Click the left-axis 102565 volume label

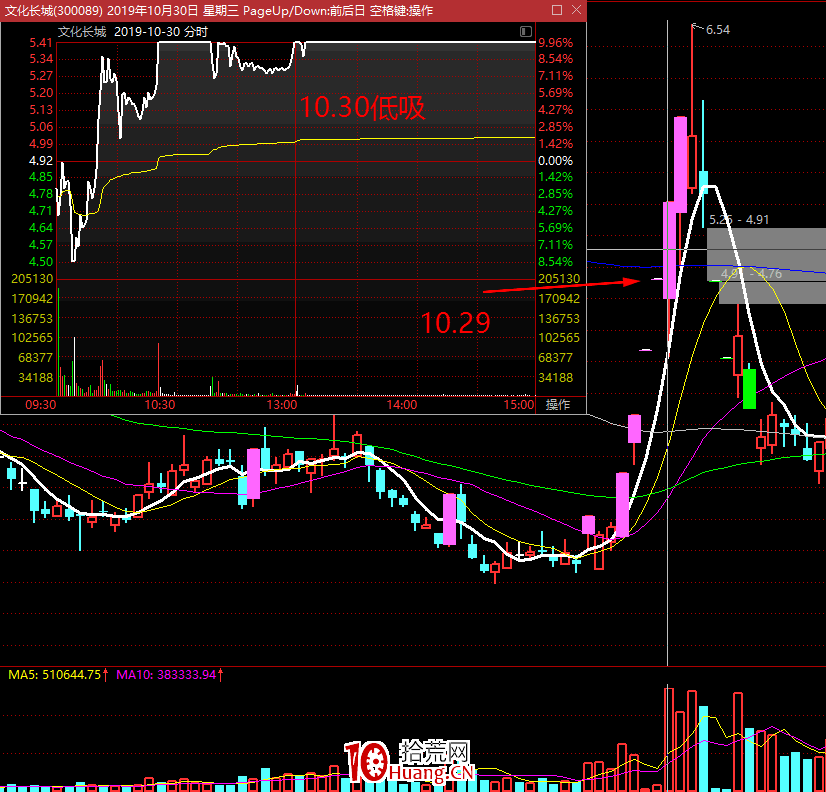click(x=32, y=337)
